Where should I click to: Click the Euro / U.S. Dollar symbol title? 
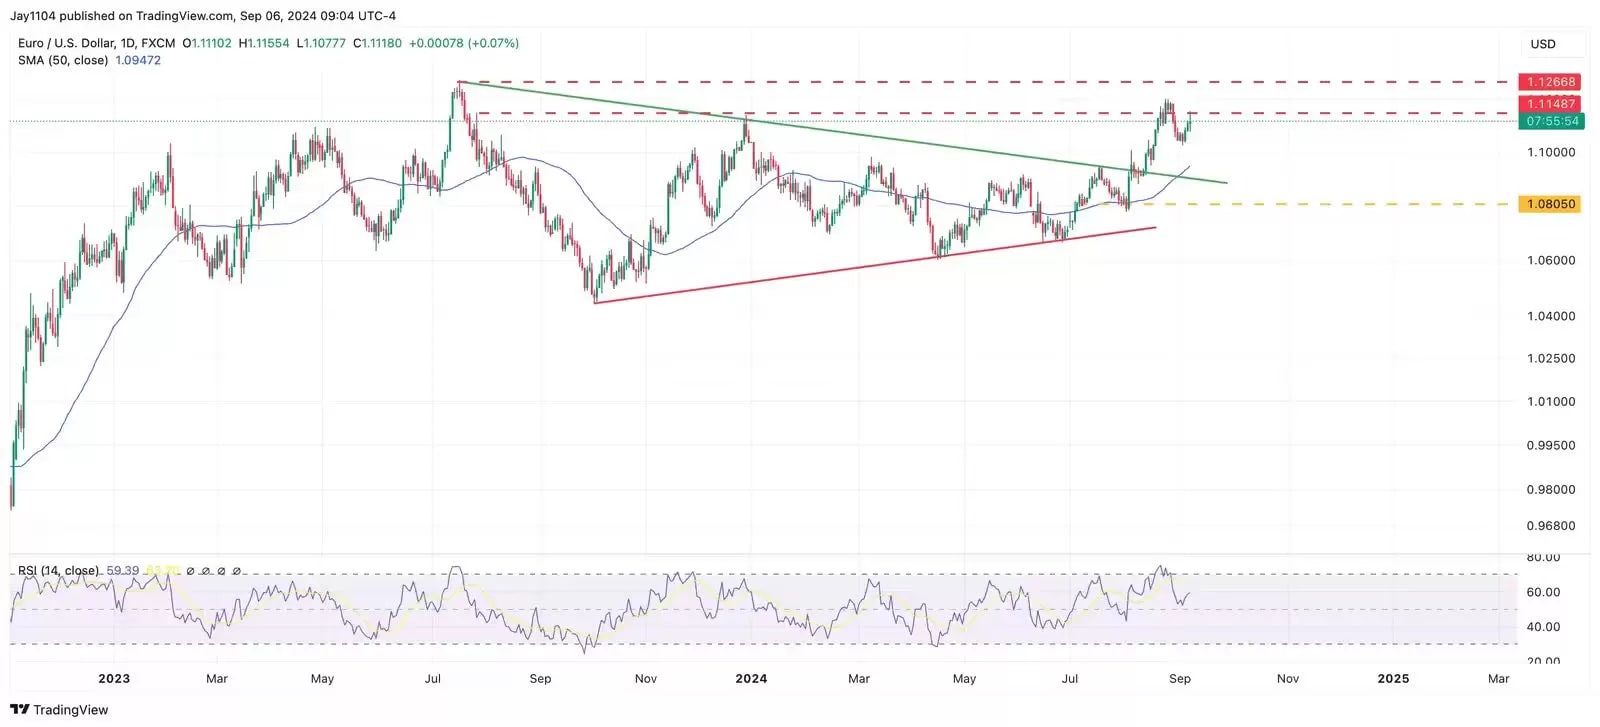[96, 43]
